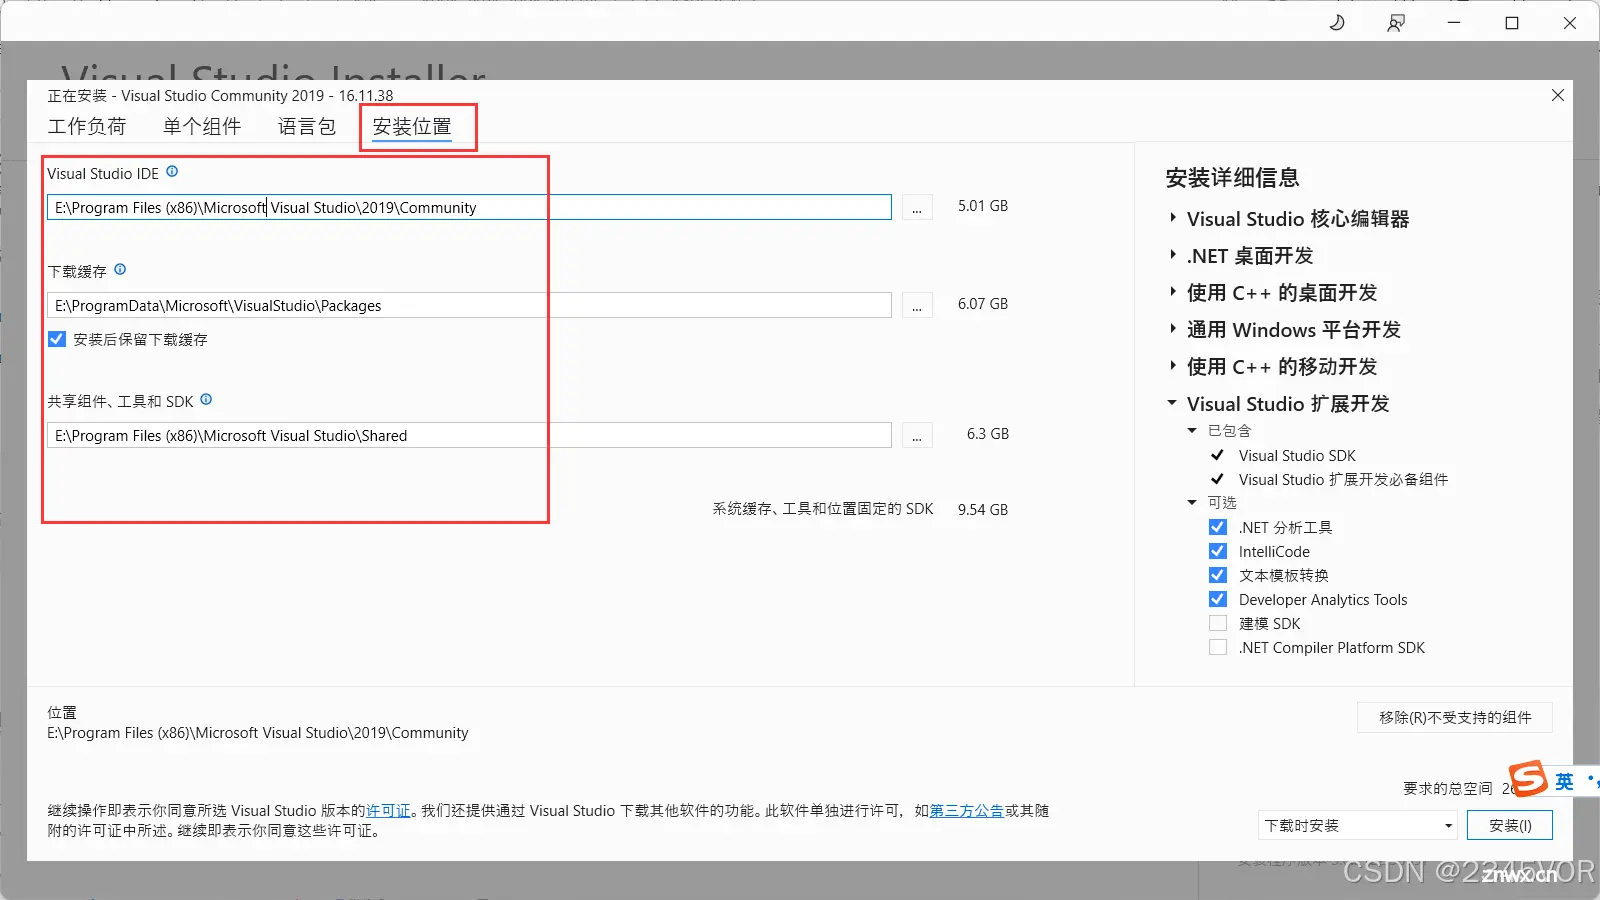The image size is (1600, 900).
Task: Click the 5.01 GB size value
Action: point(983,206)
